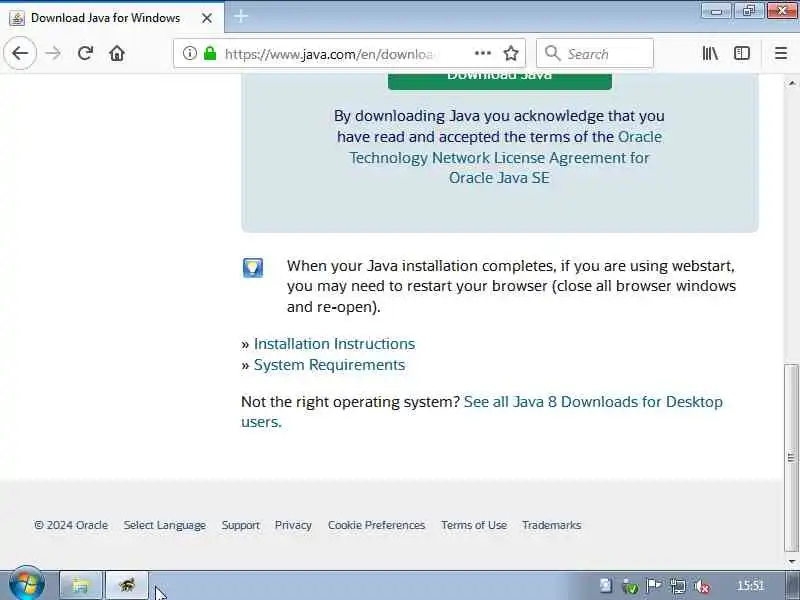The width and height of the screenshot is (800, 600).
Task: Open the Action Center flag icon
Action: [654, 586]
